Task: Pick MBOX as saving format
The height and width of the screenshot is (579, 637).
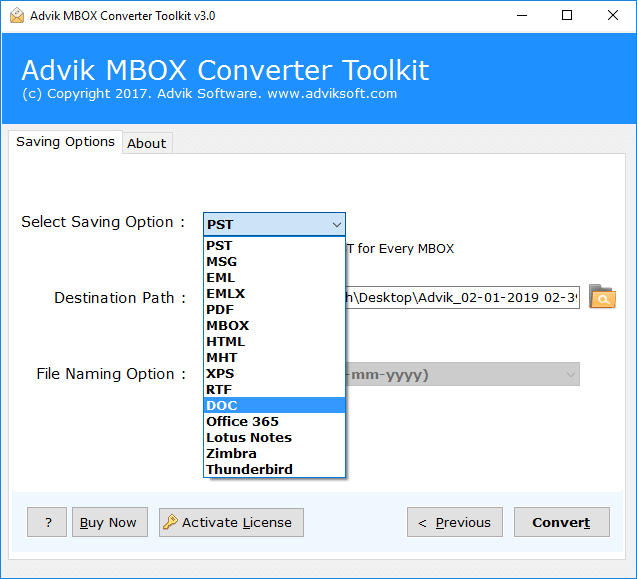Action: [274, 325]
